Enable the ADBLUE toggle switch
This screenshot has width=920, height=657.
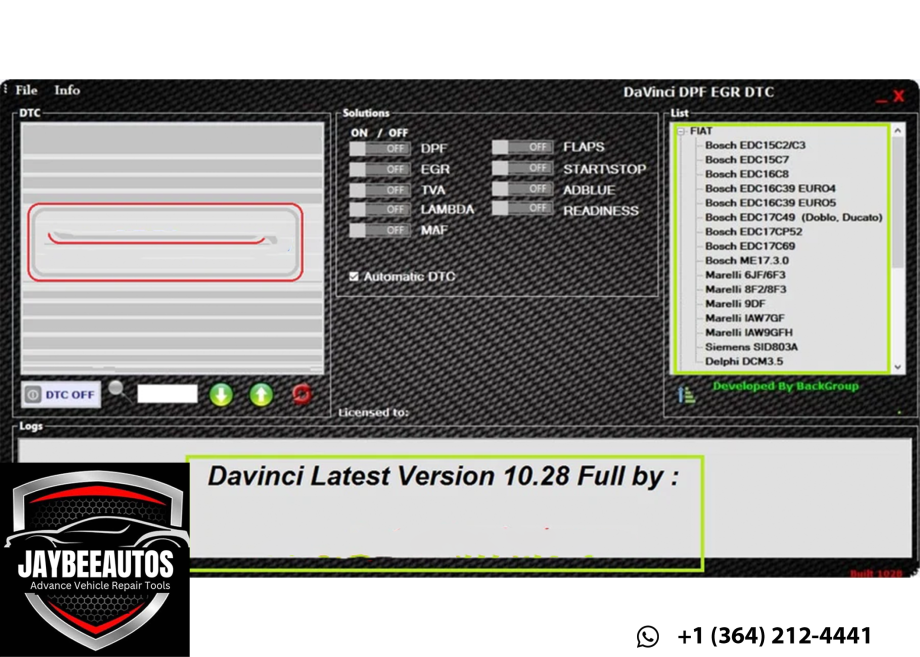pyautogui.click(x=522, y=189)
